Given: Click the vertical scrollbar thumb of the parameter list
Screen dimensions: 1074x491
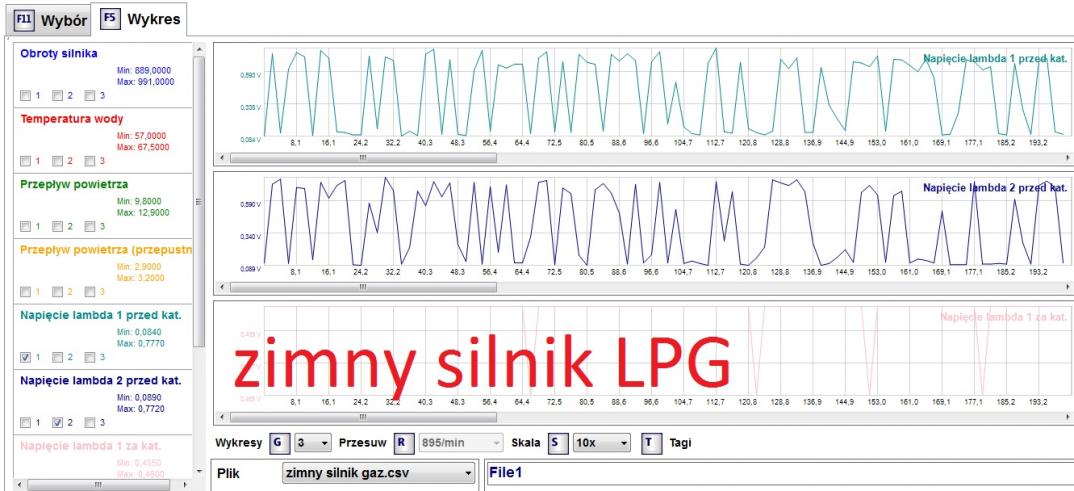Looking at the screenshot, I should [199, 201].
